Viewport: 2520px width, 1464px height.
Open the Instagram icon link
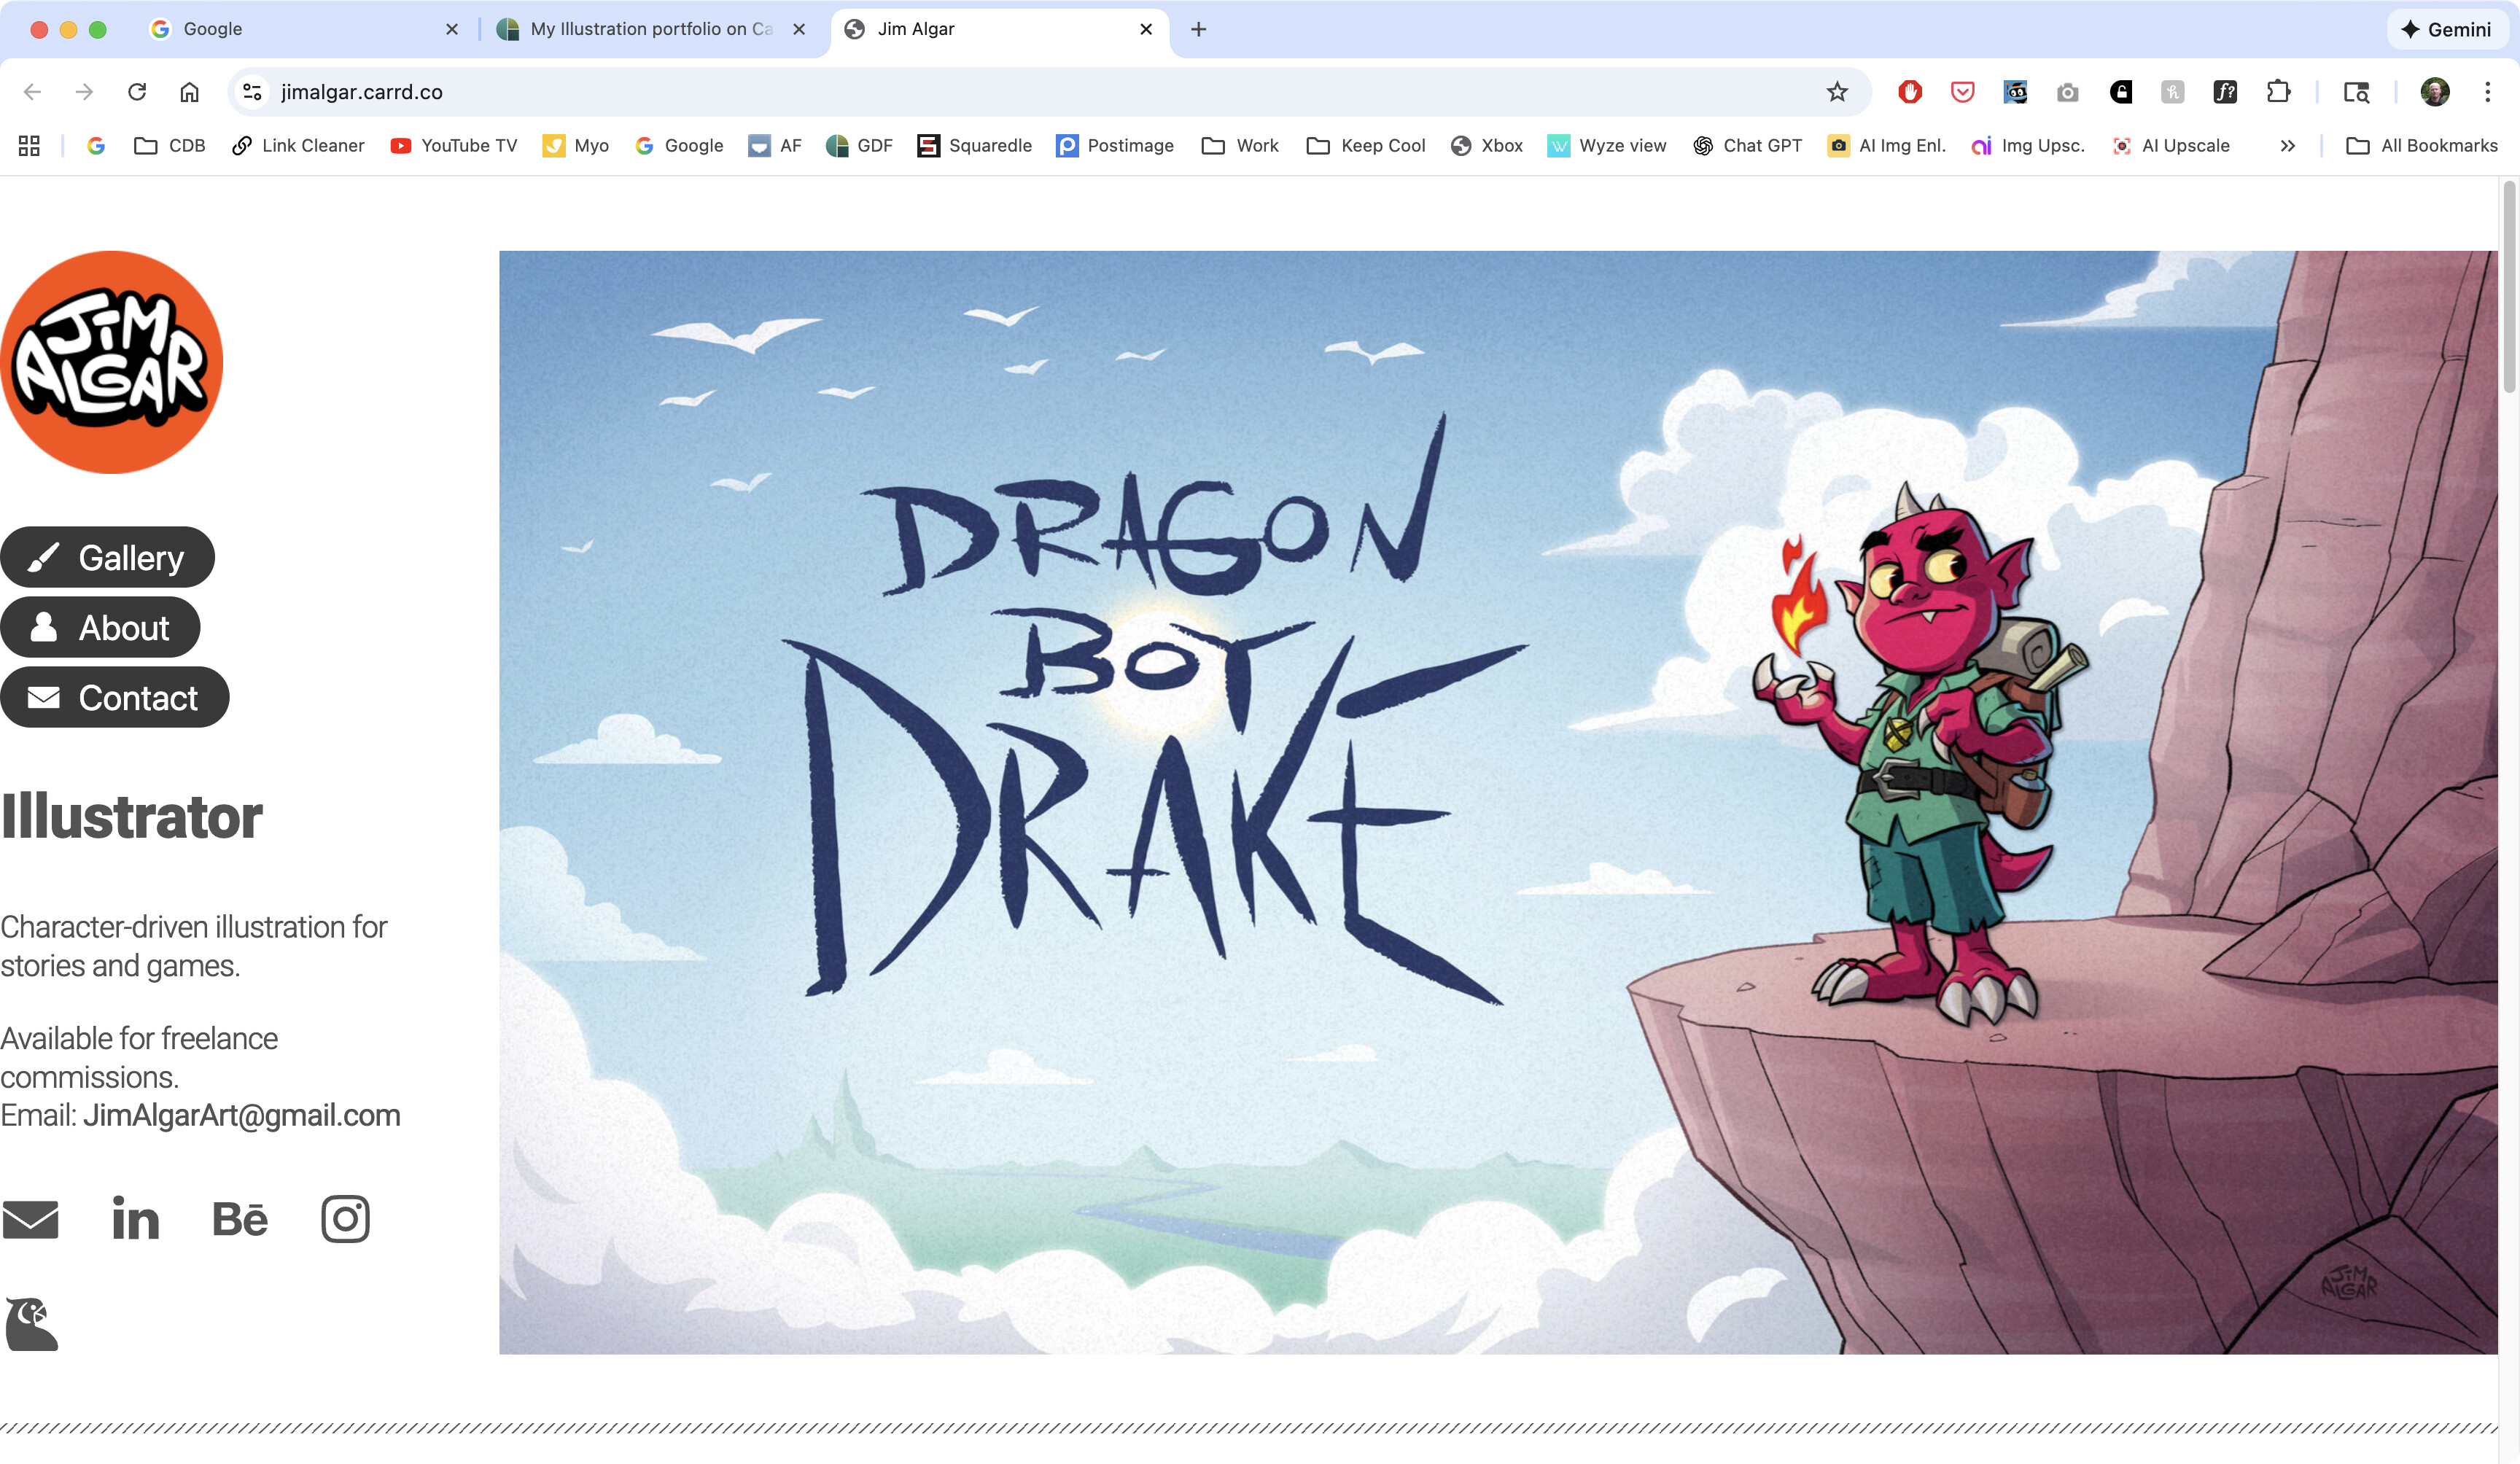click(x=345, y=1219)
